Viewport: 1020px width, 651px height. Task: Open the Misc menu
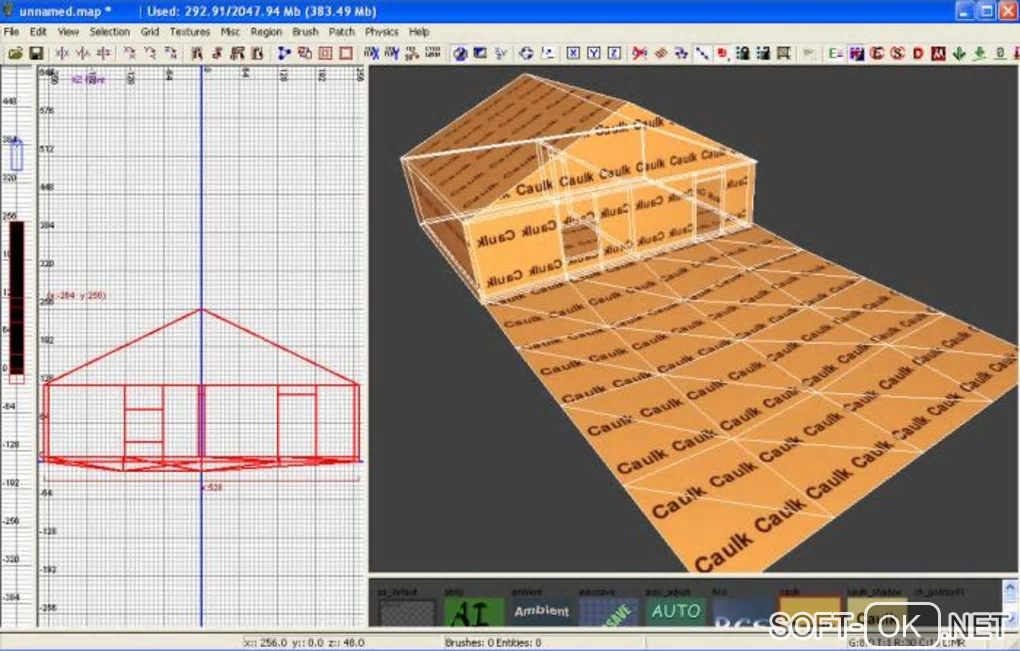click(x=230, y=31)
